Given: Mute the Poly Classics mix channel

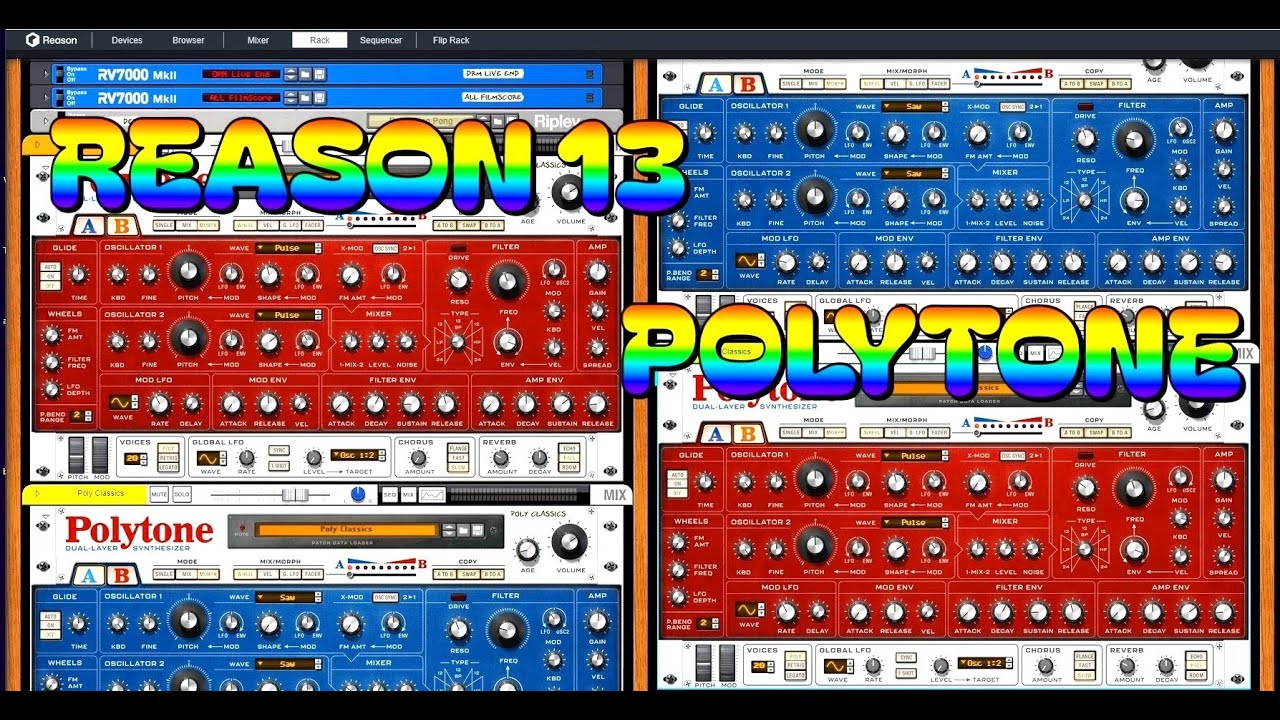Looking at the screenshot, I should (x=158, y=494).
